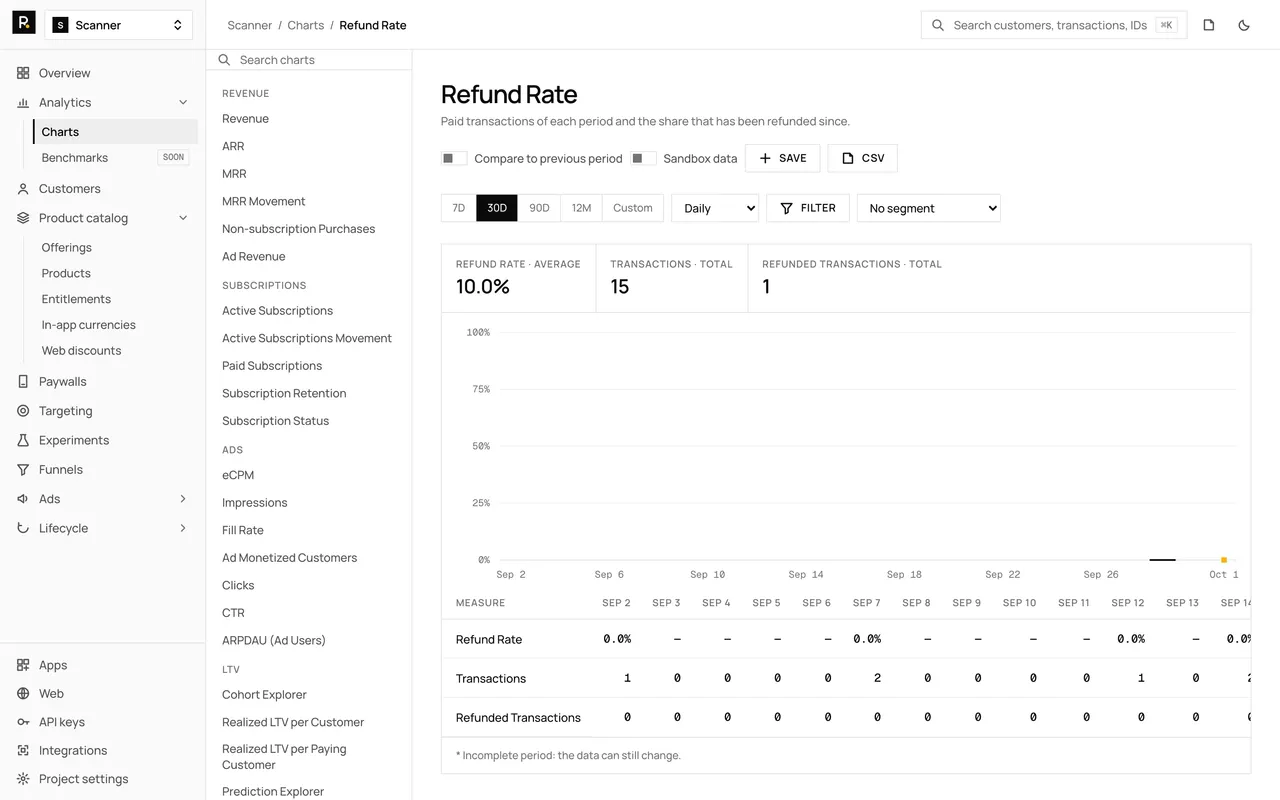Viewport: 1280px width, 800px height.
Task: Click the Funnels filter icon
Action: (x=23, y=469)
